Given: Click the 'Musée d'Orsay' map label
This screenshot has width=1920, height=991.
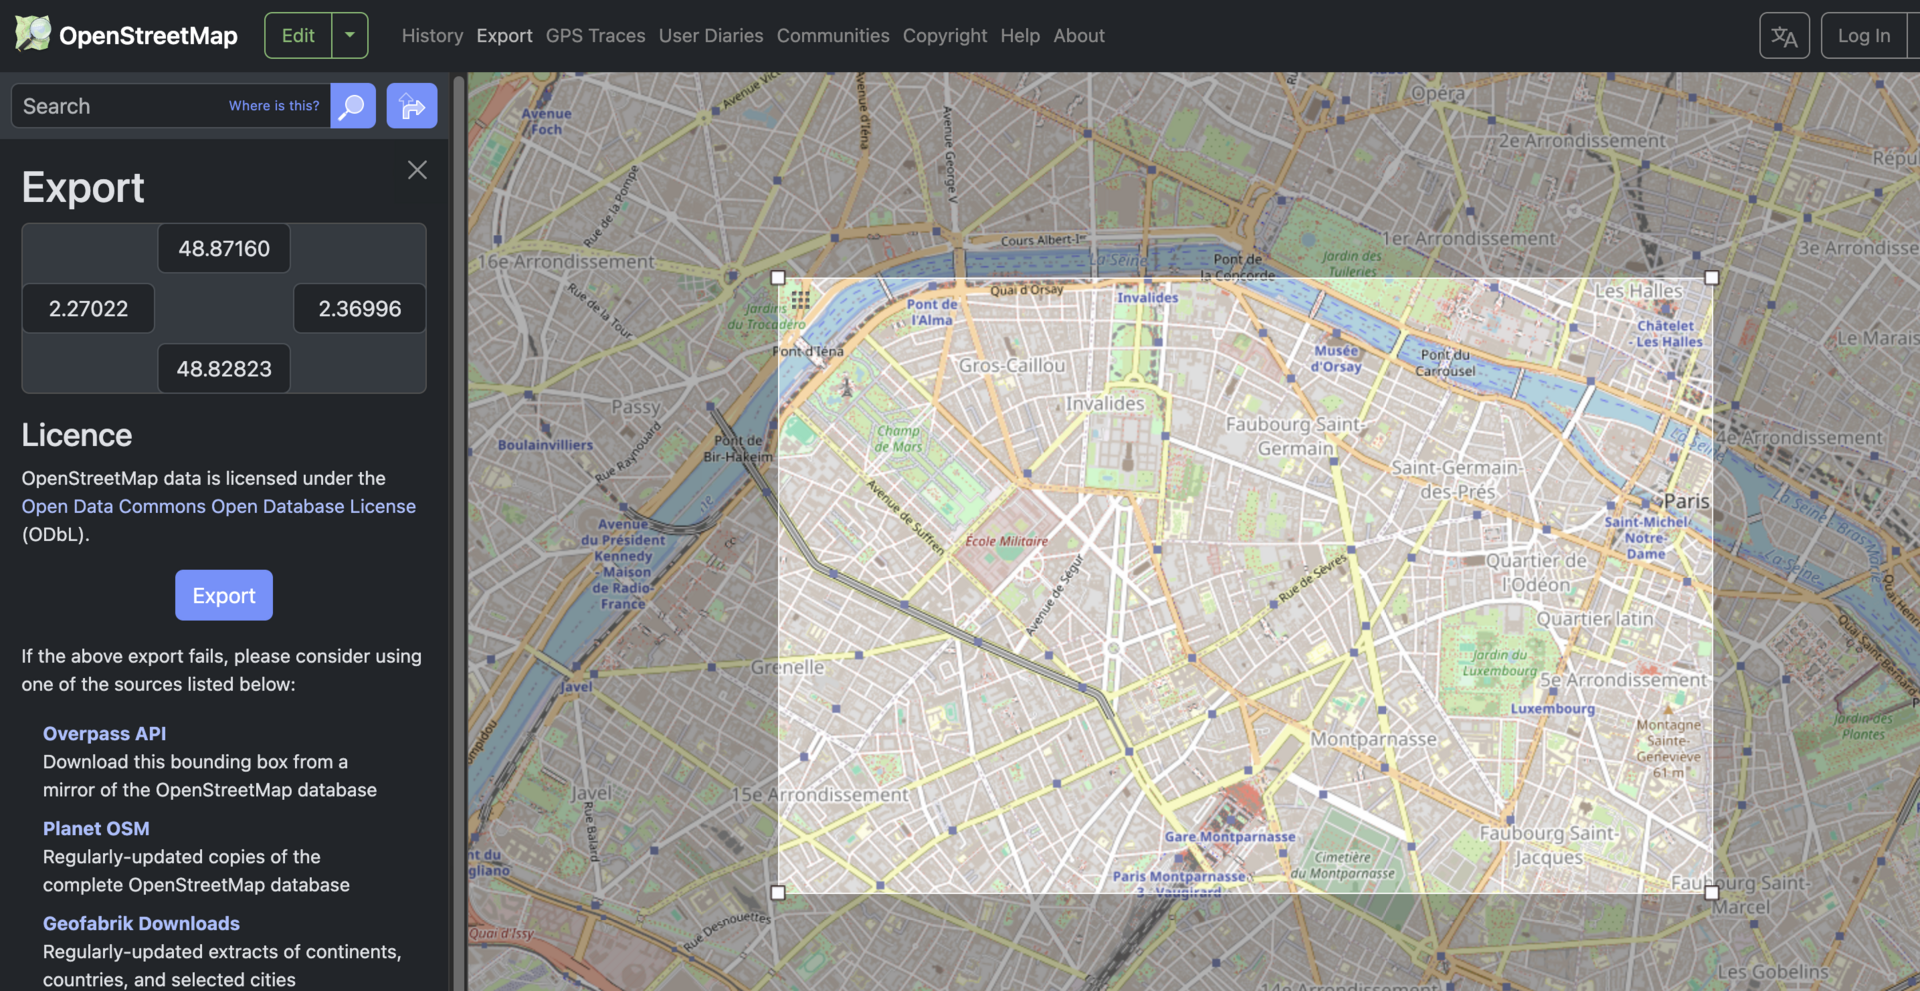Looking at the screenshot, I should click(1337, 358).
